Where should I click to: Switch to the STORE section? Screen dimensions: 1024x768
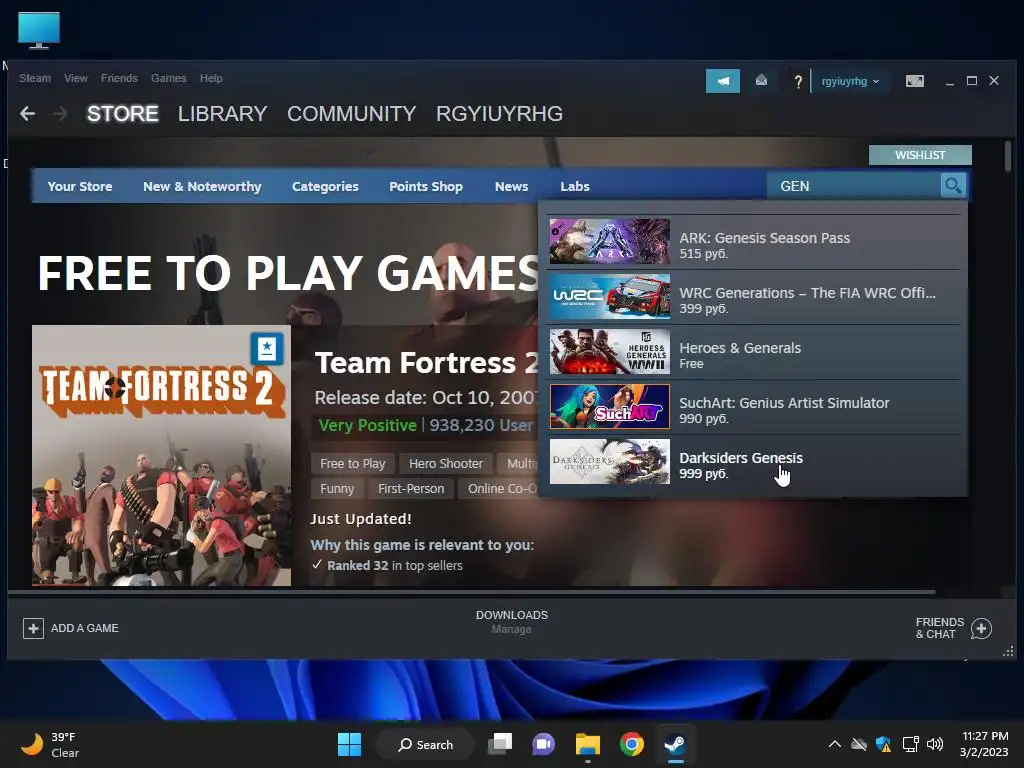(x=123, y=114)
